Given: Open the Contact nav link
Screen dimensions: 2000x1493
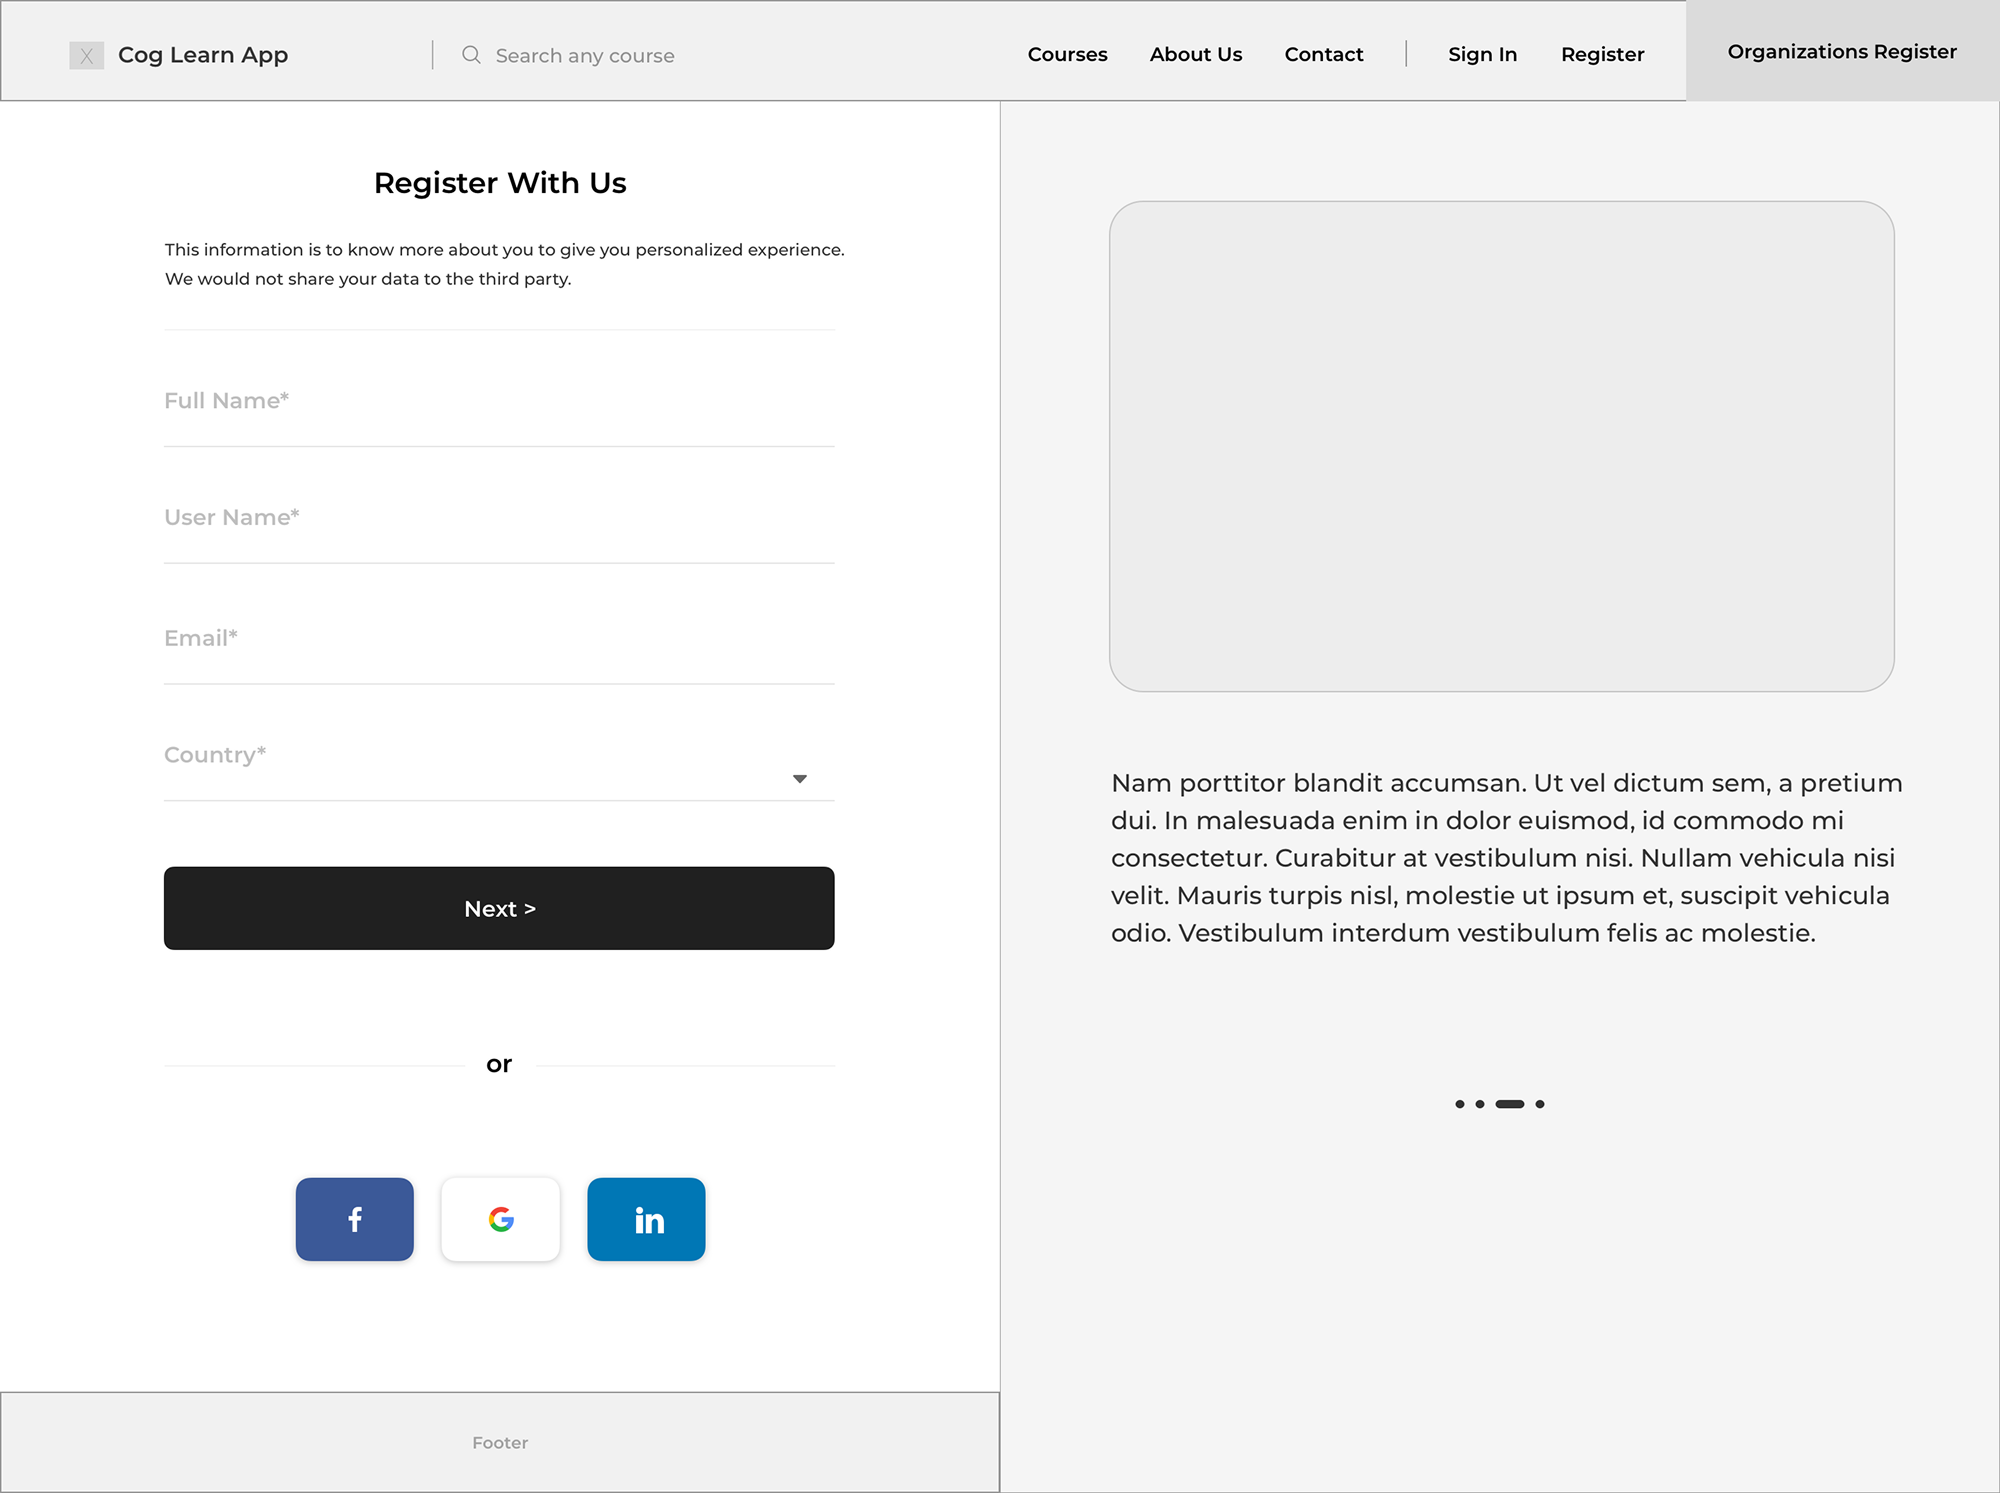Looking at the screenshot, I should pyautogui.click(x=1324, y=55).
